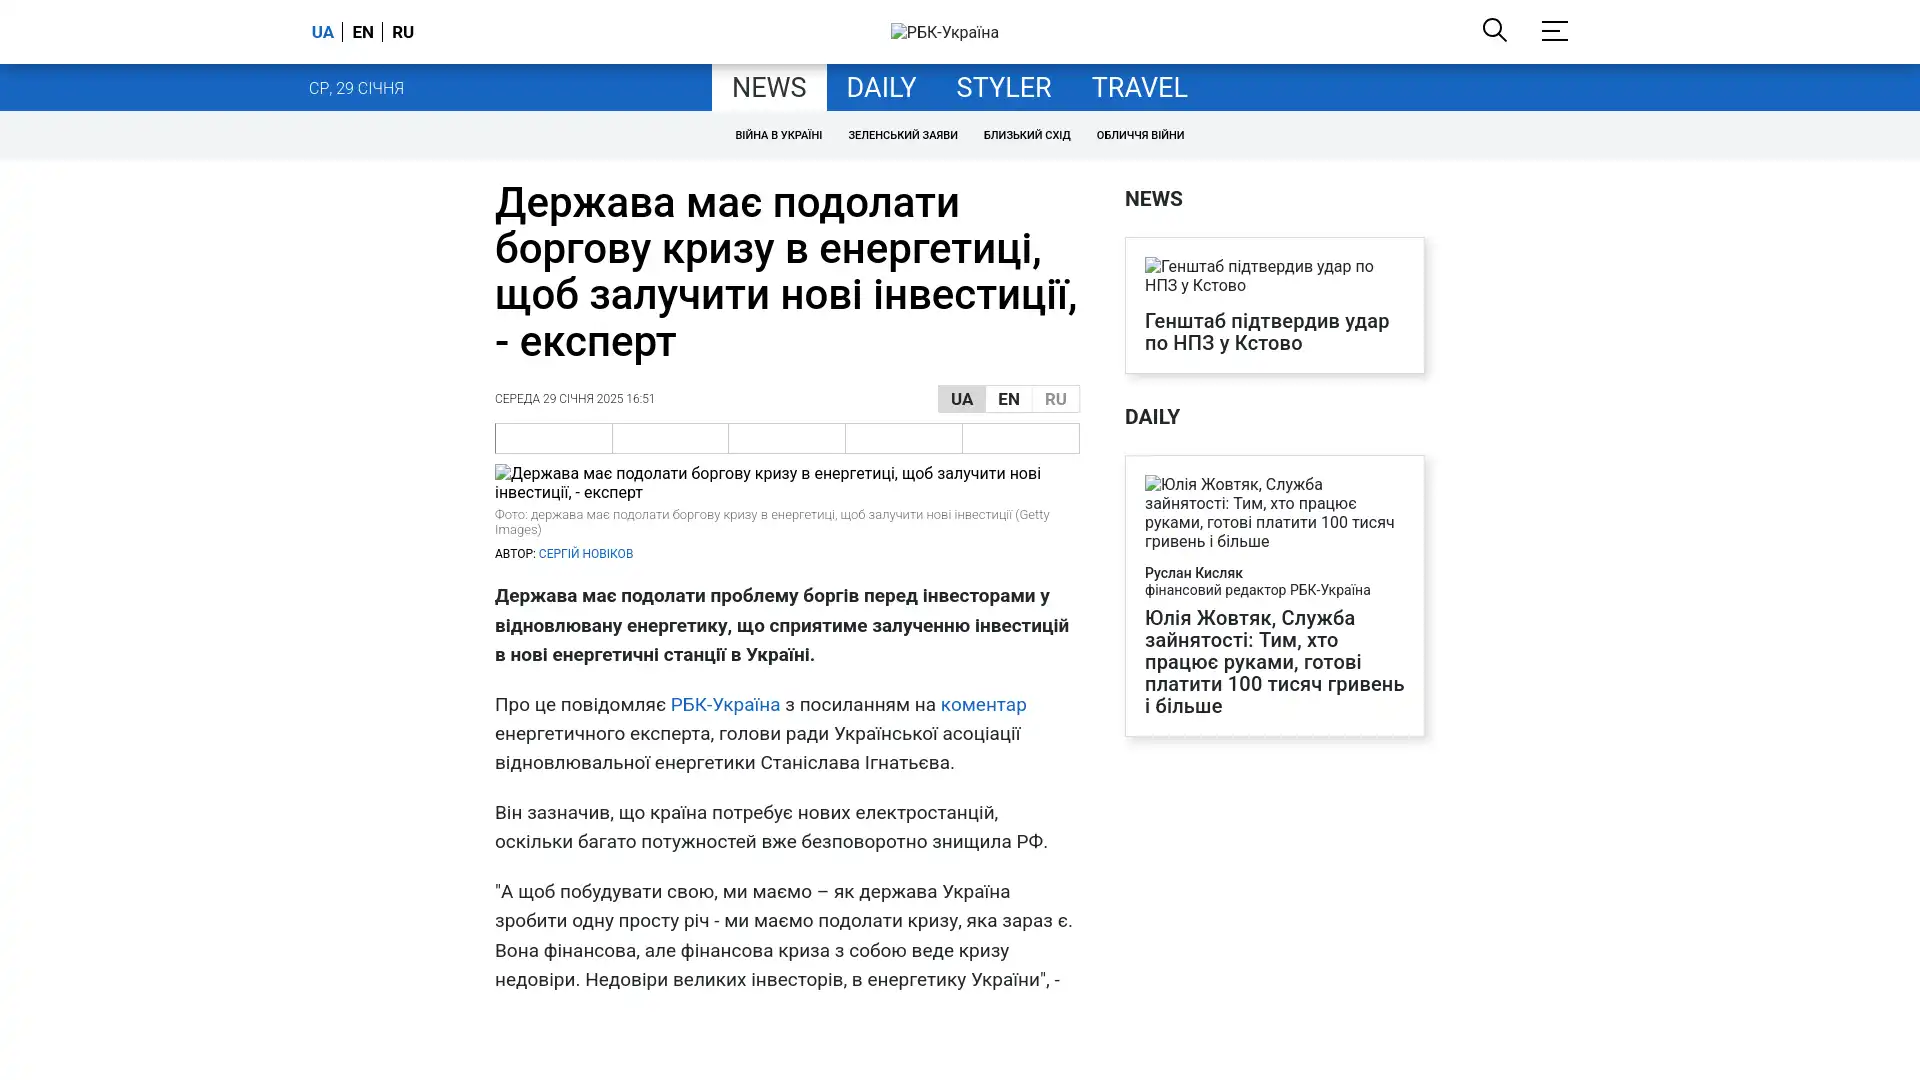The width and height of the screenshot is (1920, 1080).
Task: Select RU site language in header
Action: click(x=402, y=32)
